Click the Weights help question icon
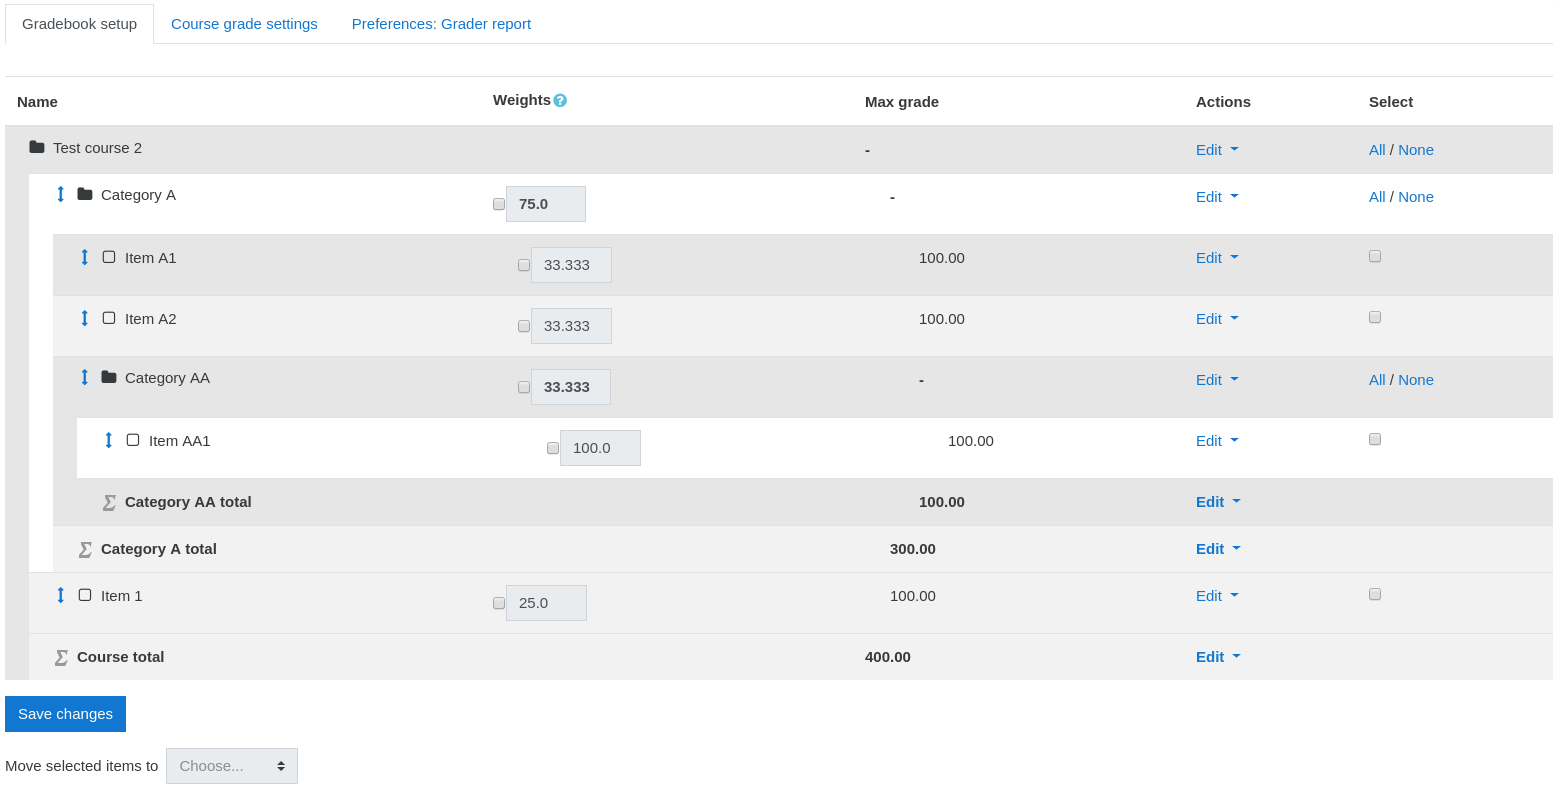The height and width of the screenshot is (794, 1559). 560,100
